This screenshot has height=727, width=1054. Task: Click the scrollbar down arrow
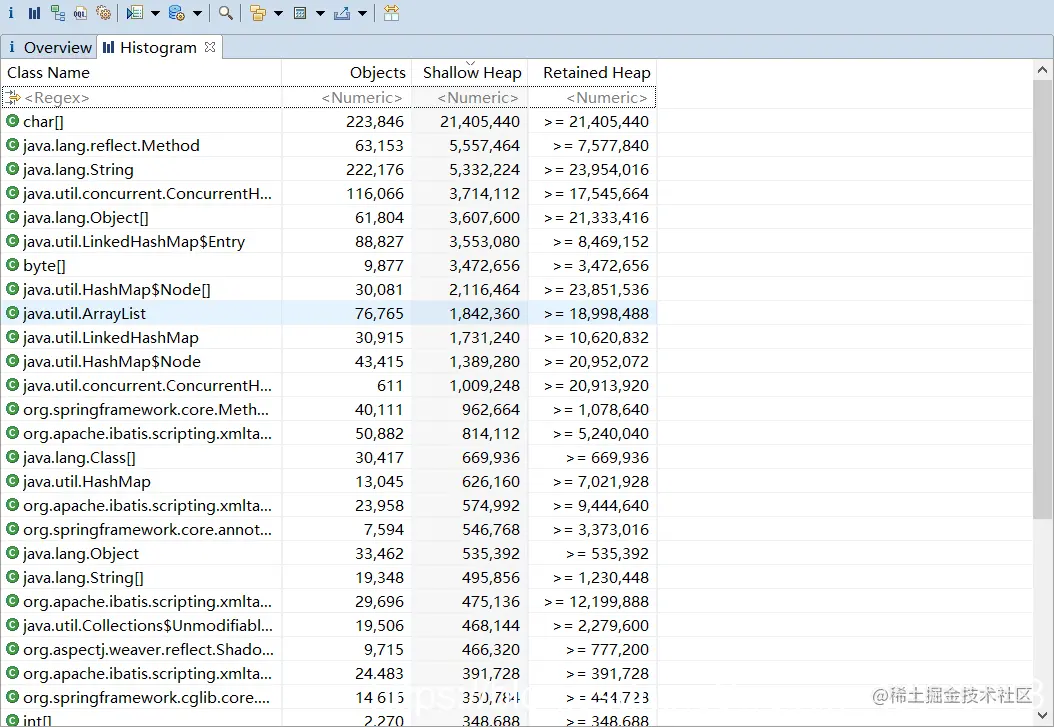(1043, 716)
